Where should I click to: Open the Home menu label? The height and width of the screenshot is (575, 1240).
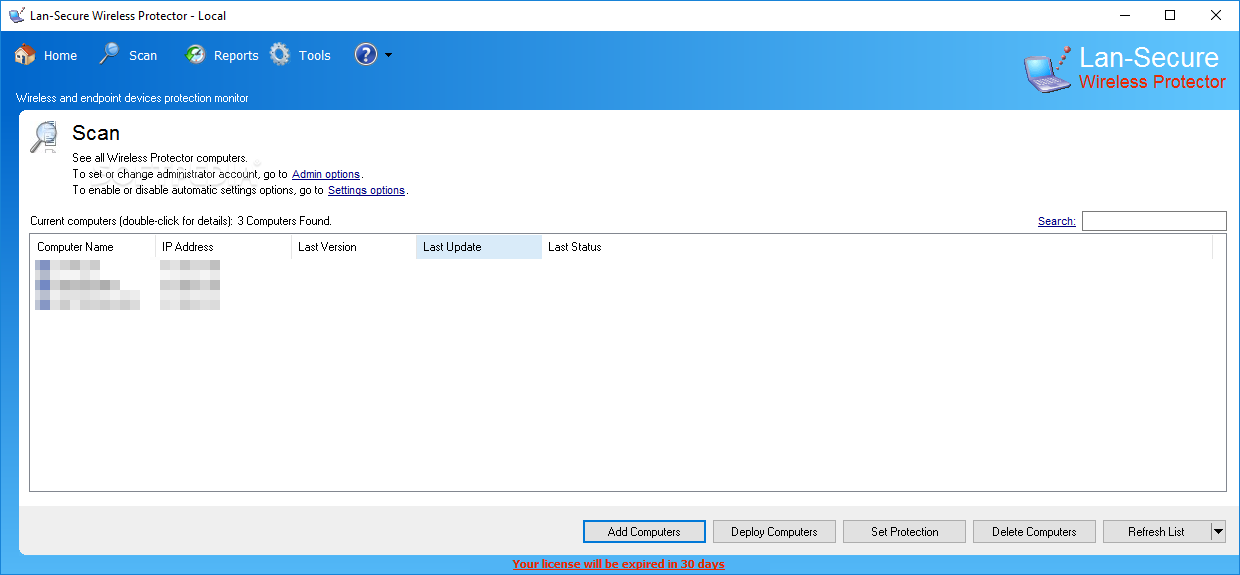point(60,56)
